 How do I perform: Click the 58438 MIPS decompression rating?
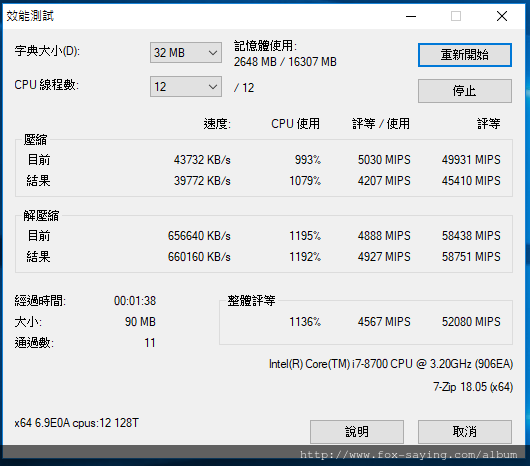[471, 236]
